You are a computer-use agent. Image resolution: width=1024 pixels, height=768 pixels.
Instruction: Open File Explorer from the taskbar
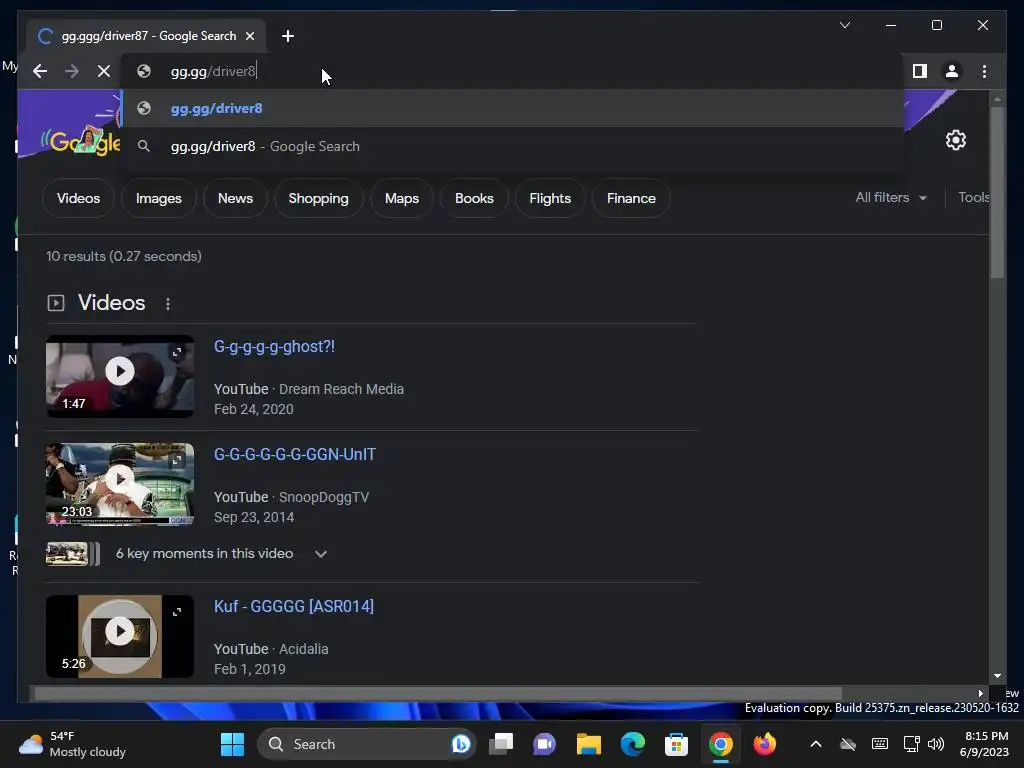click(588, 744)
